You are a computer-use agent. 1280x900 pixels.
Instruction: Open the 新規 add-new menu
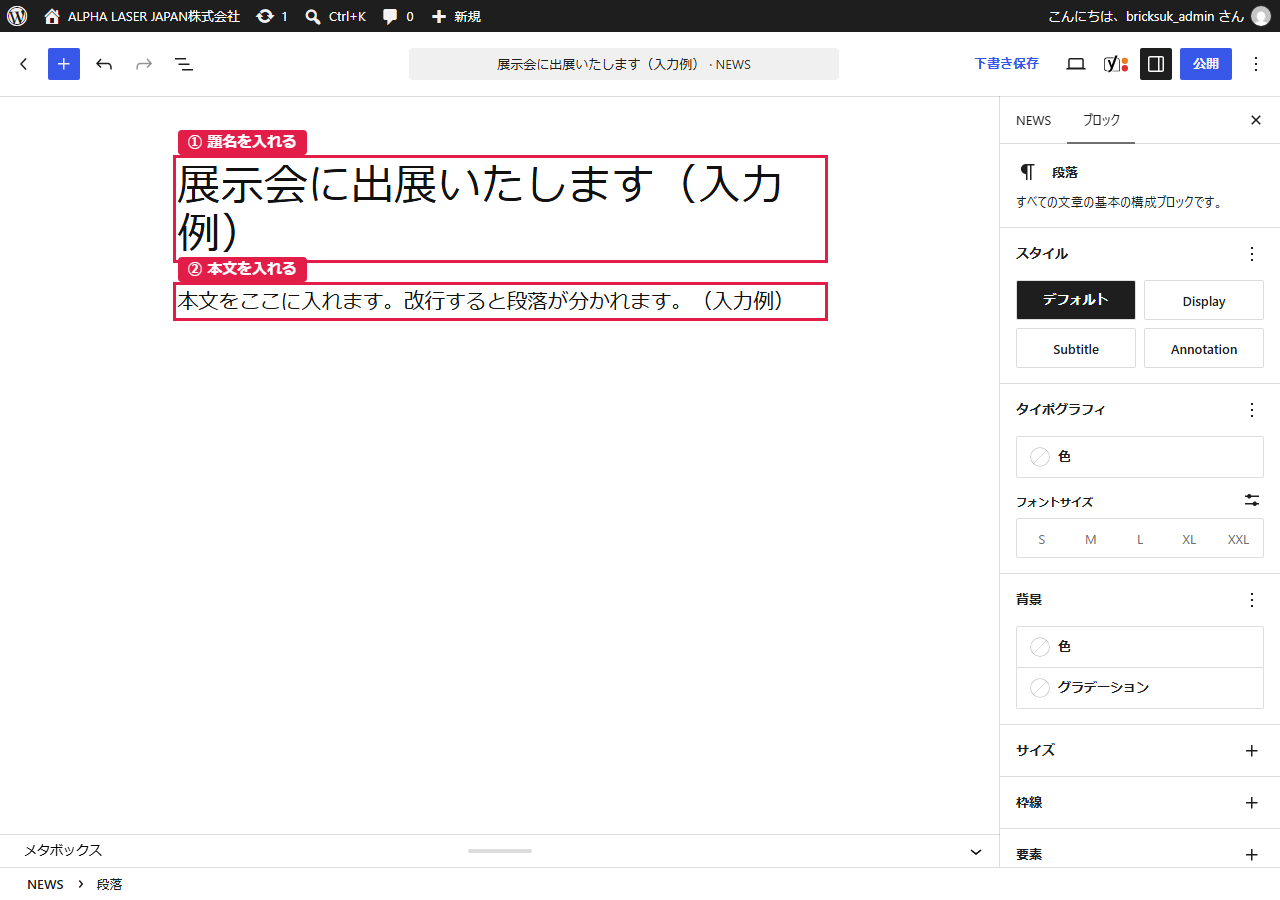point(456,16)
